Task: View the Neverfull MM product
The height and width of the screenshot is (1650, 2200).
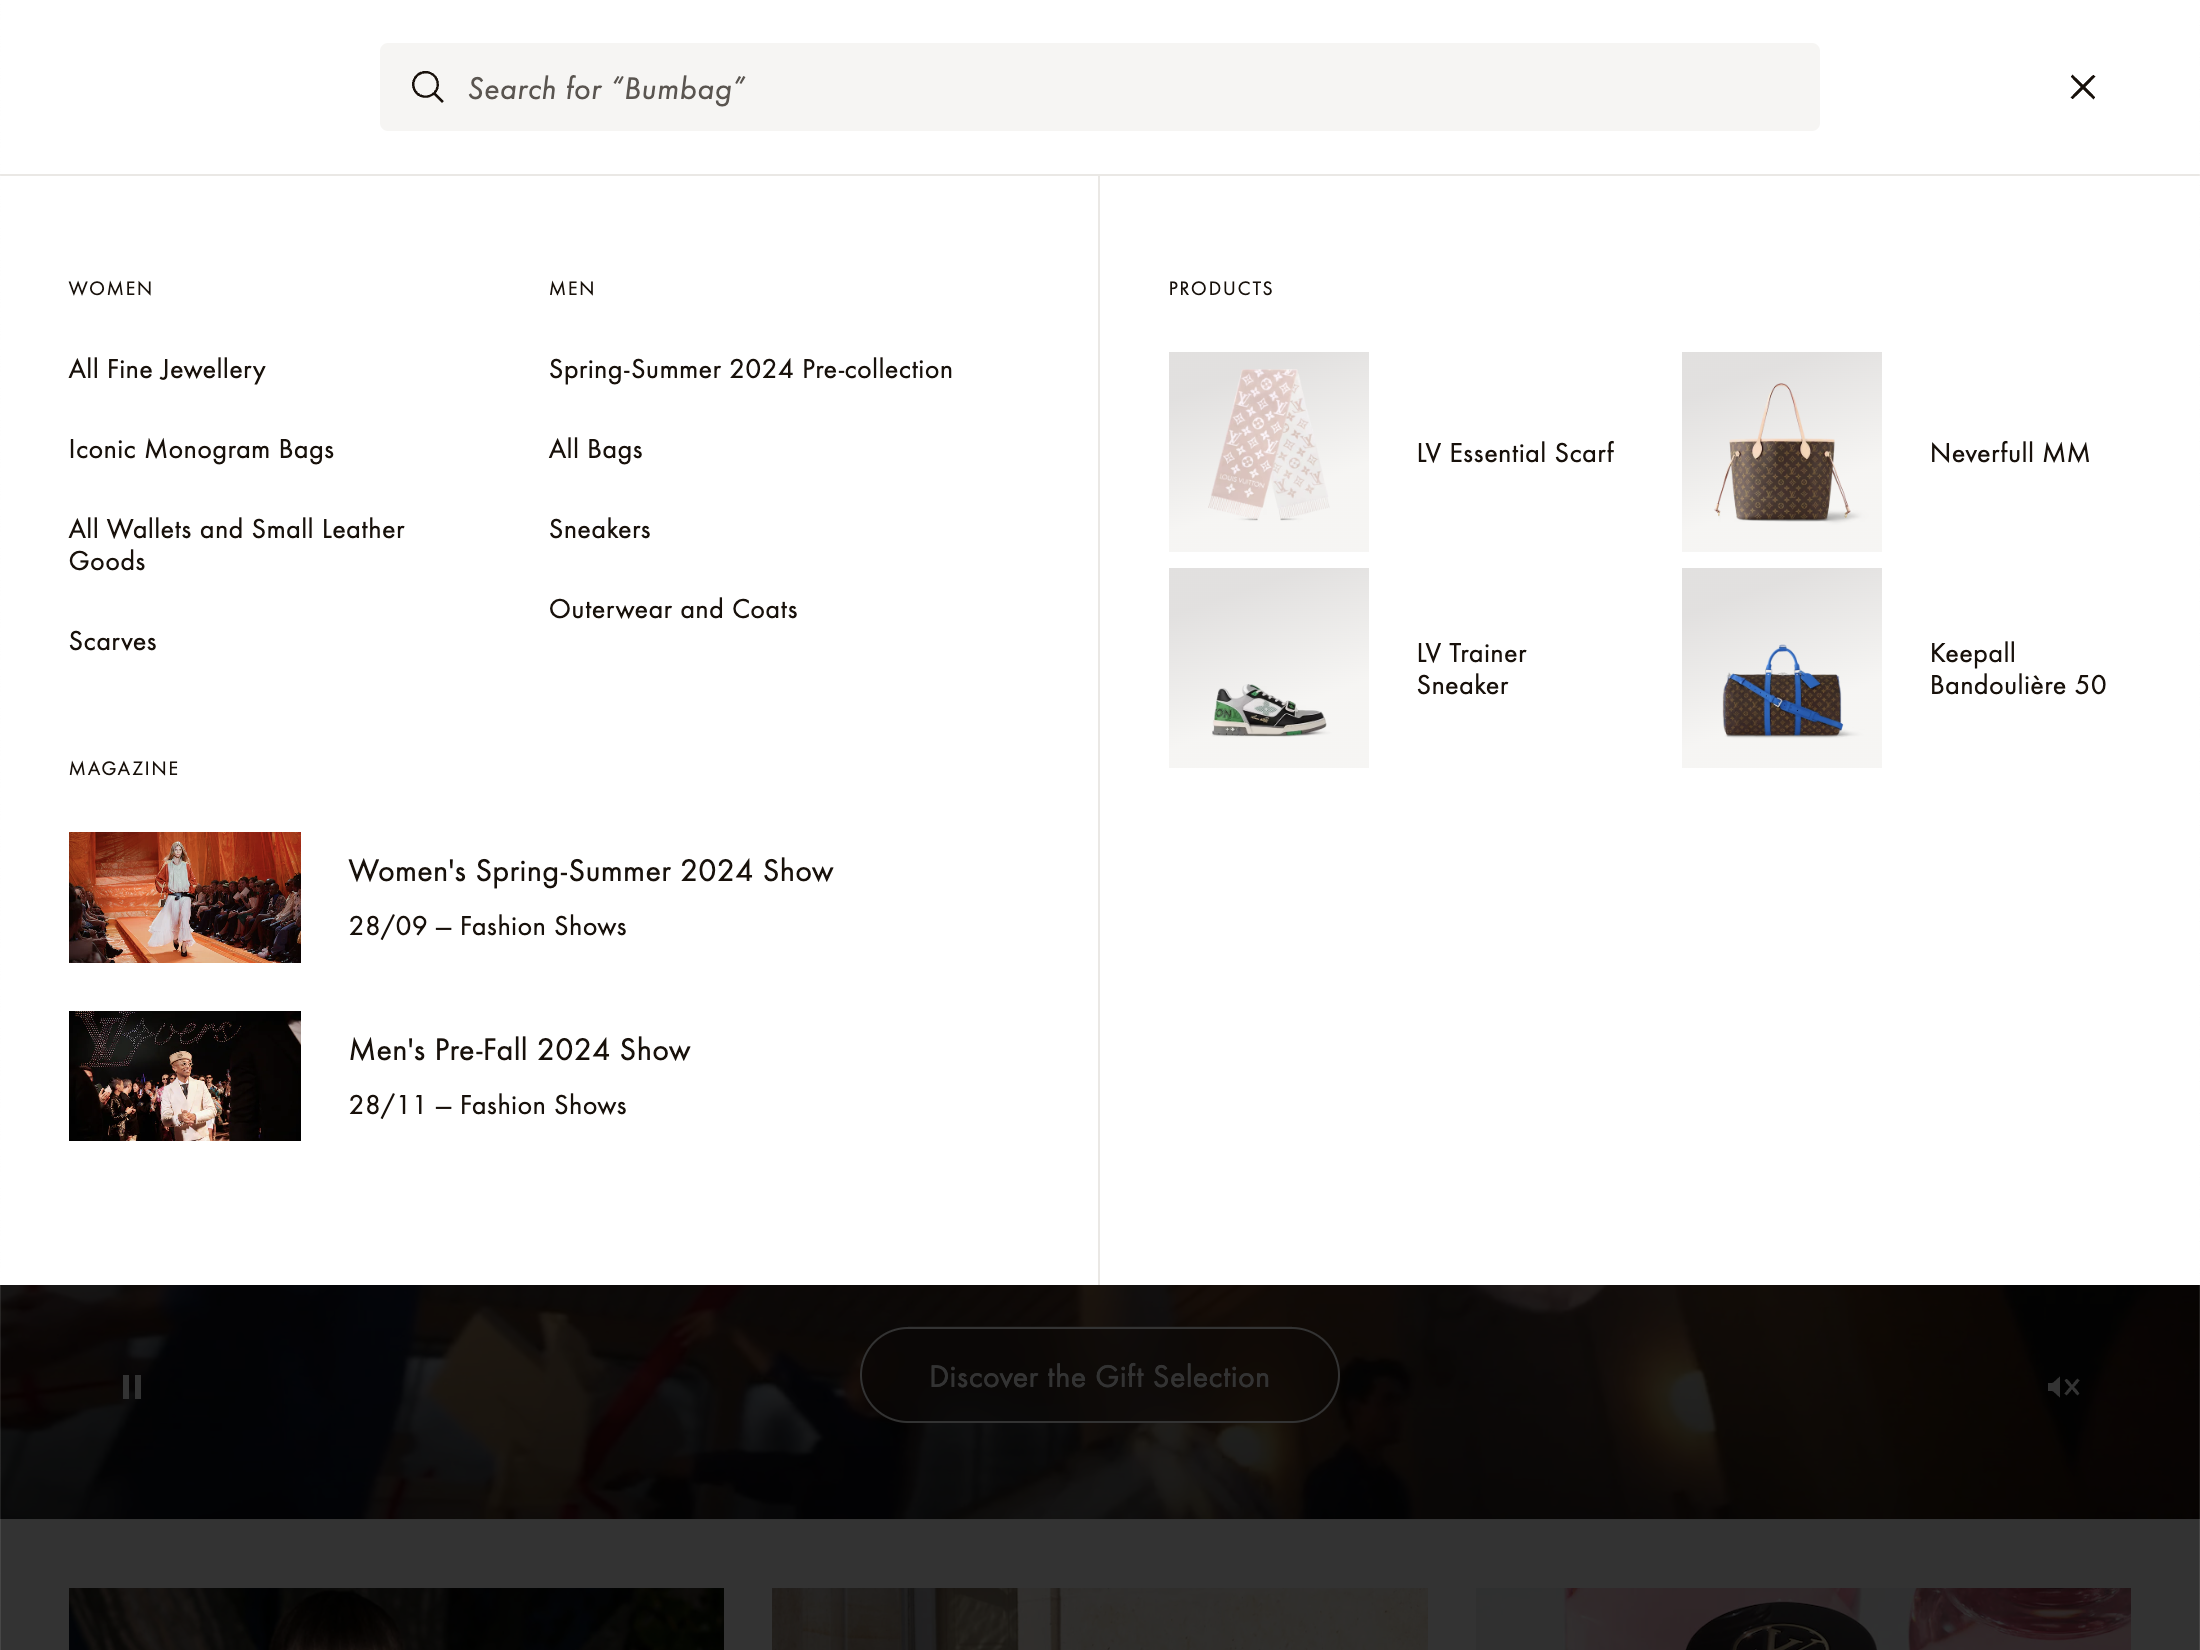Action: coord(2009,453)
